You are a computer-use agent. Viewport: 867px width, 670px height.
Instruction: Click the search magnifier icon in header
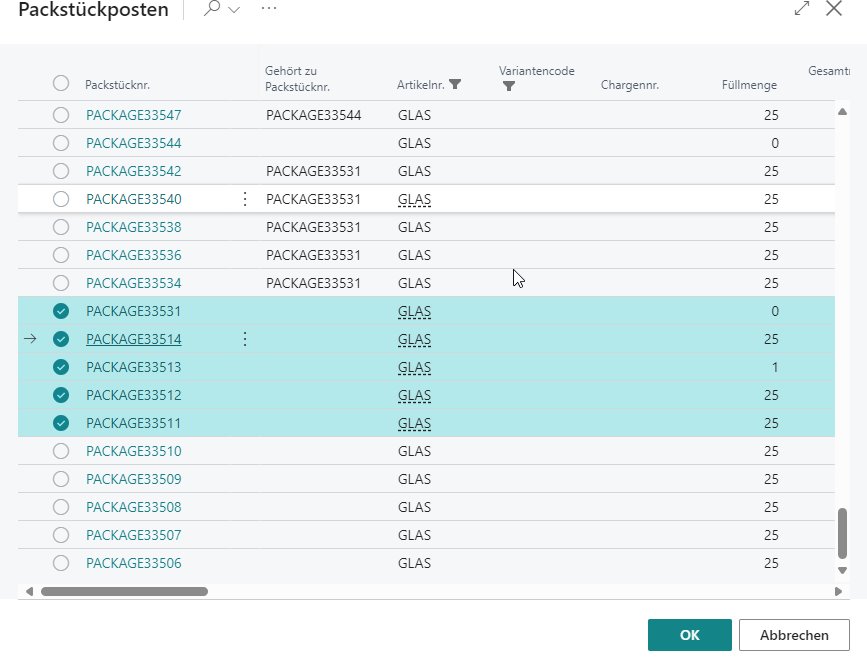click(212, 9)
